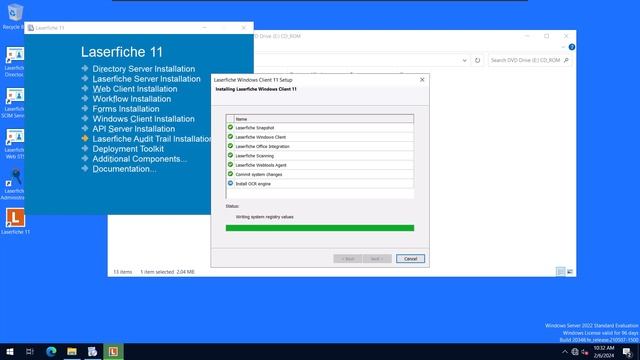Screen dimensions: 640x360
Task: Switch Explorer to large icons view
Action: click(570, 271)
